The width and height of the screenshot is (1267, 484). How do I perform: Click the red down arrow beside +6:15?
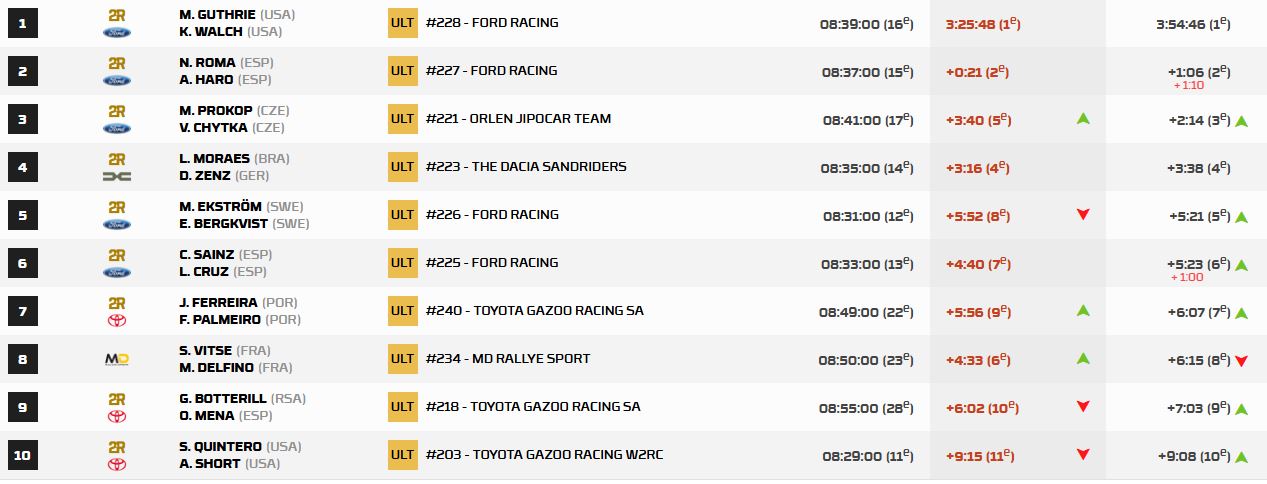click(1241, 361)
